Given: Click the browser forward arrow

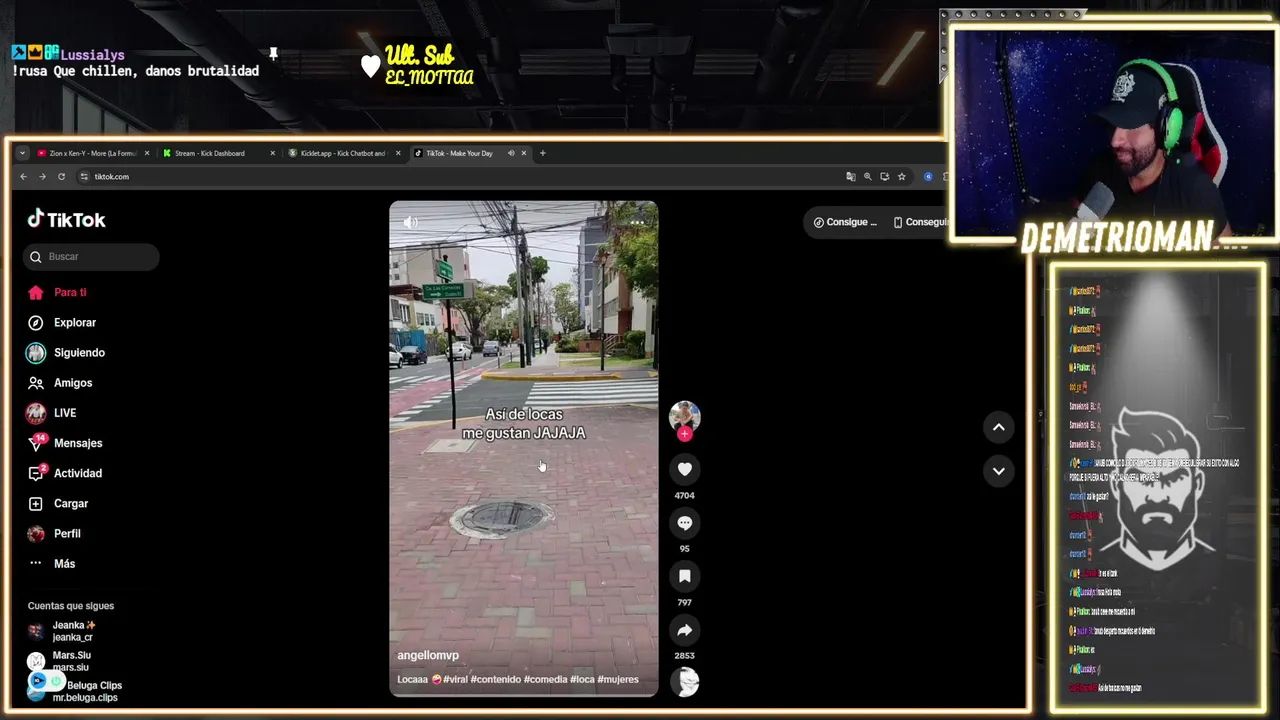Looking at the screenshot, I should pyautogui.click(x=42, y=177).
